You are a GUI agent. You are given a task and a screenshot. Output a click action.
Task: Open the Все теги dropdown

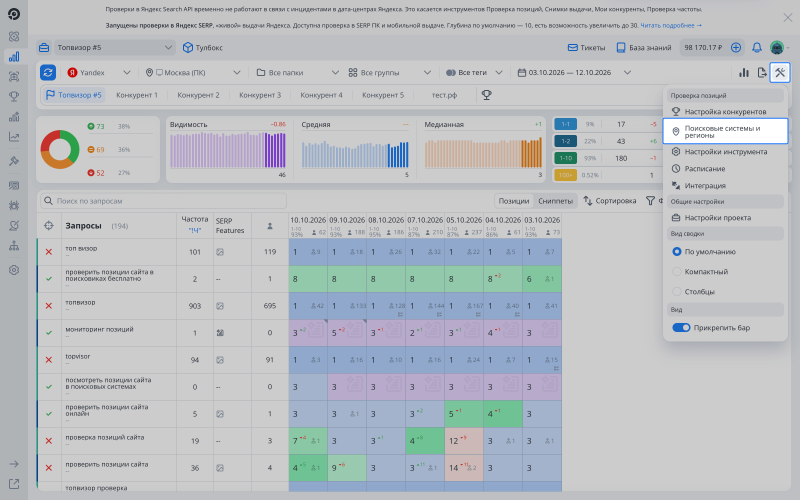(x=474, y=72)
